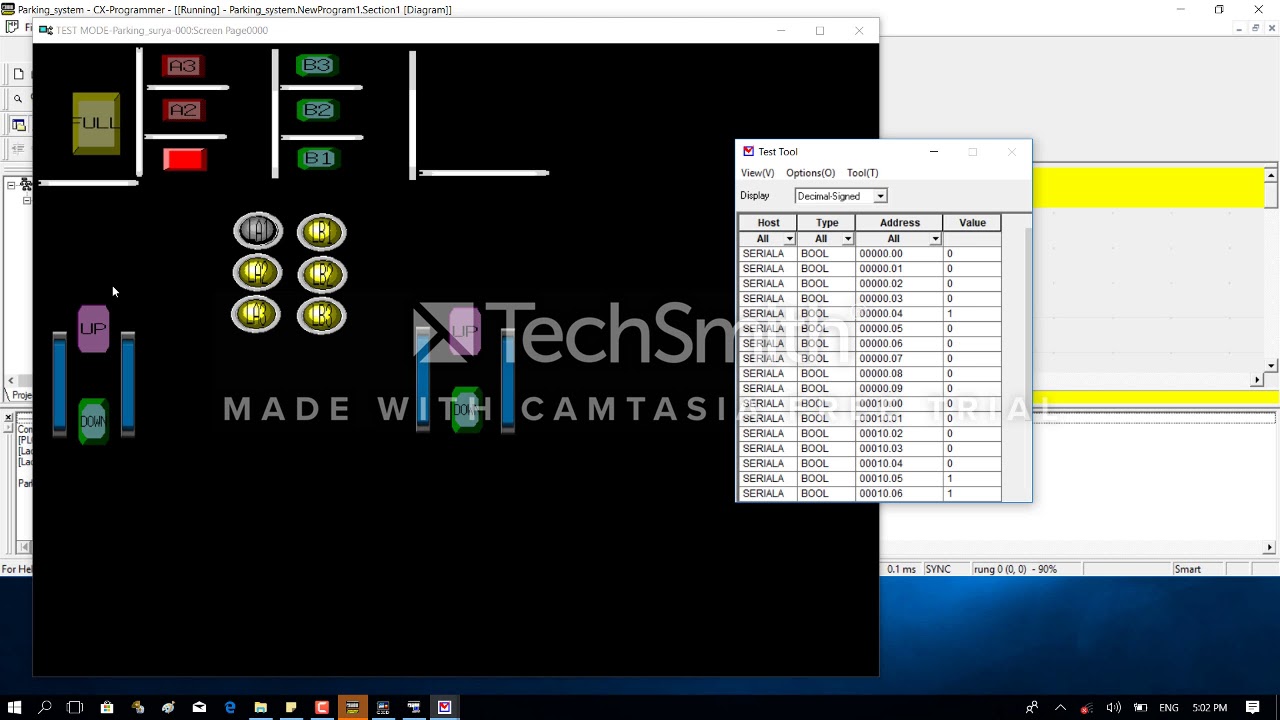Screen dimensions: 1280x720
Task: Click the yellow LB3 lamp
Action: [321, 316]
